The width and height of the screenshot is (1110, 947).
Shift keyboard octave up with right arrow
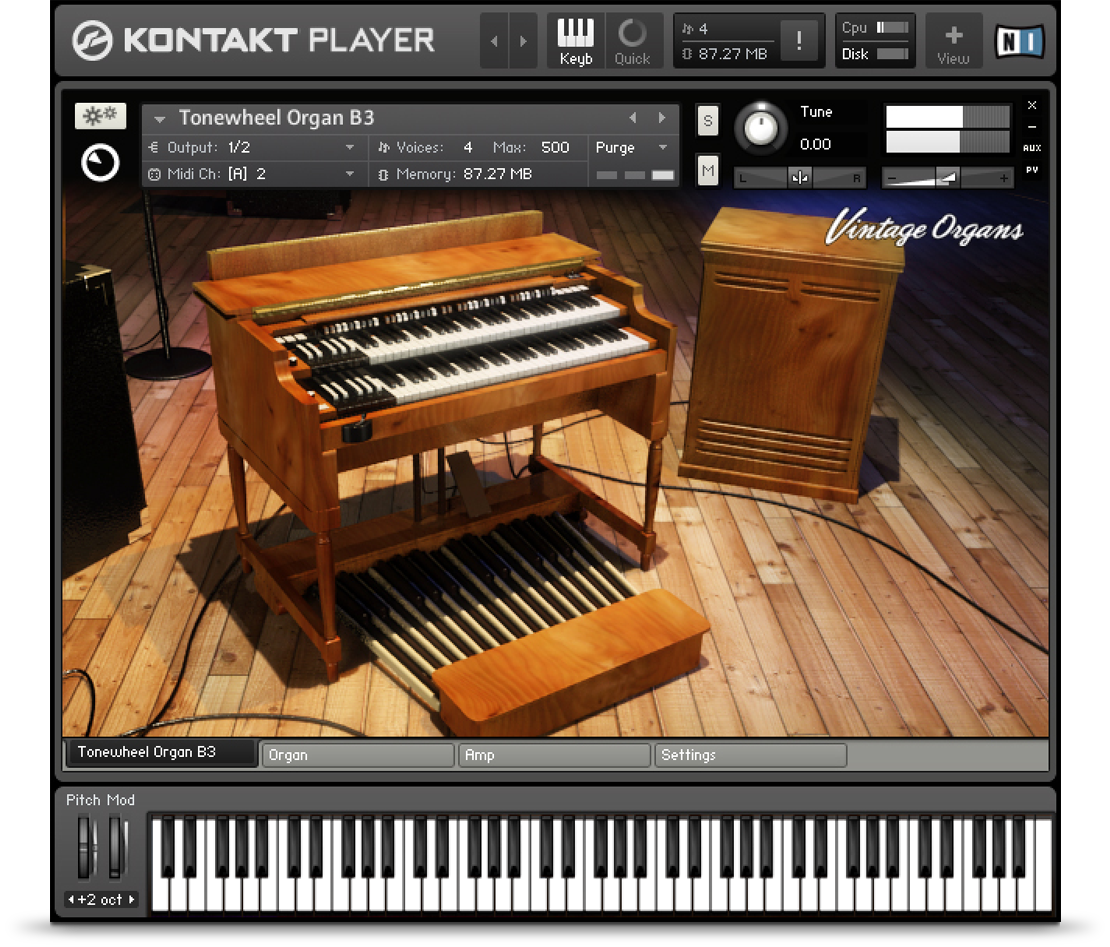click(132, 900)
